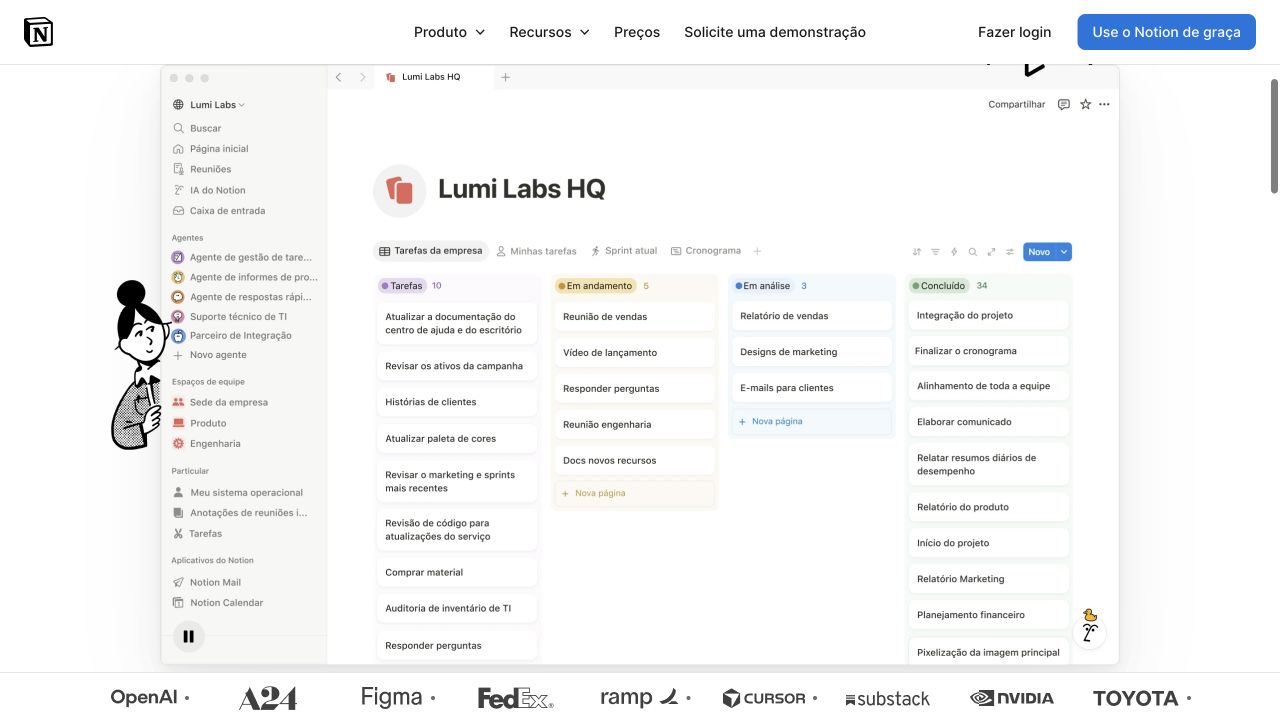Screen dimensions: 1280x720
Task: Open the Lumi Labs workspace switcher
Action: tap(209, 105)
